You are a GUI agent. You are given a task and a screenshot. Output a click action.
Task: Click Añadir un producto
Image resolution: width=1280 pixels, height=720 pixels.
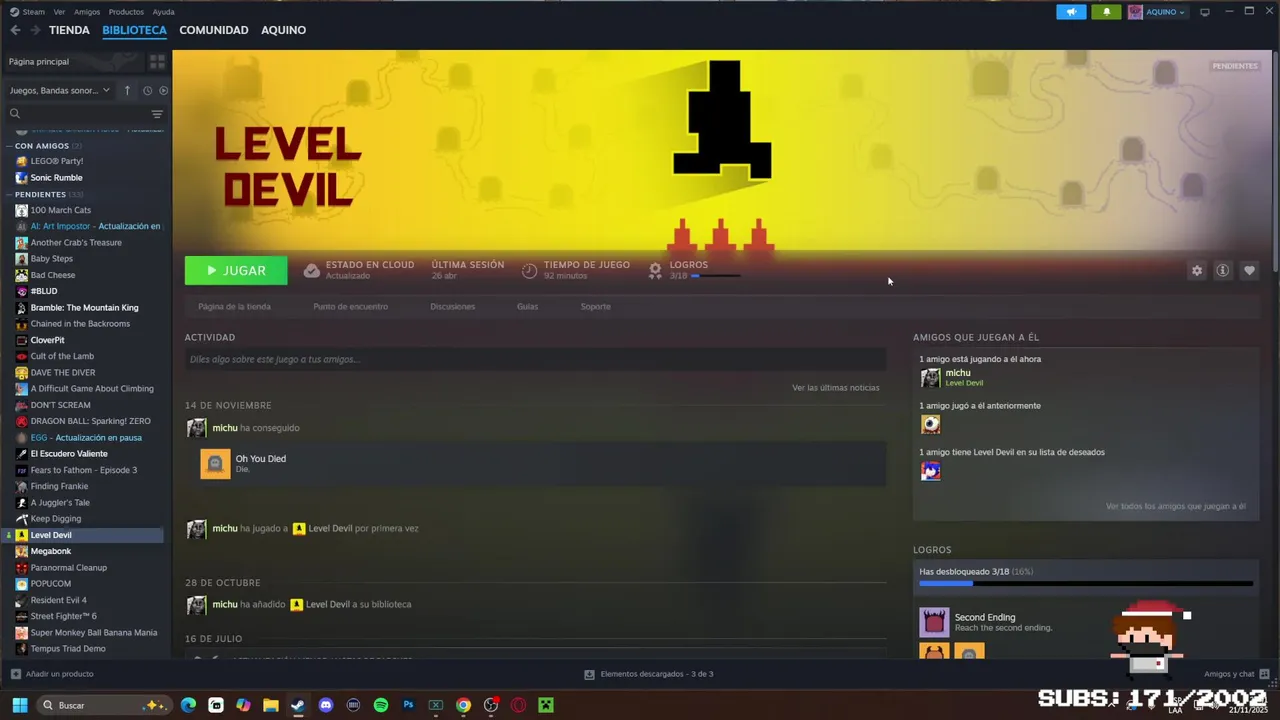pos(52,674)
